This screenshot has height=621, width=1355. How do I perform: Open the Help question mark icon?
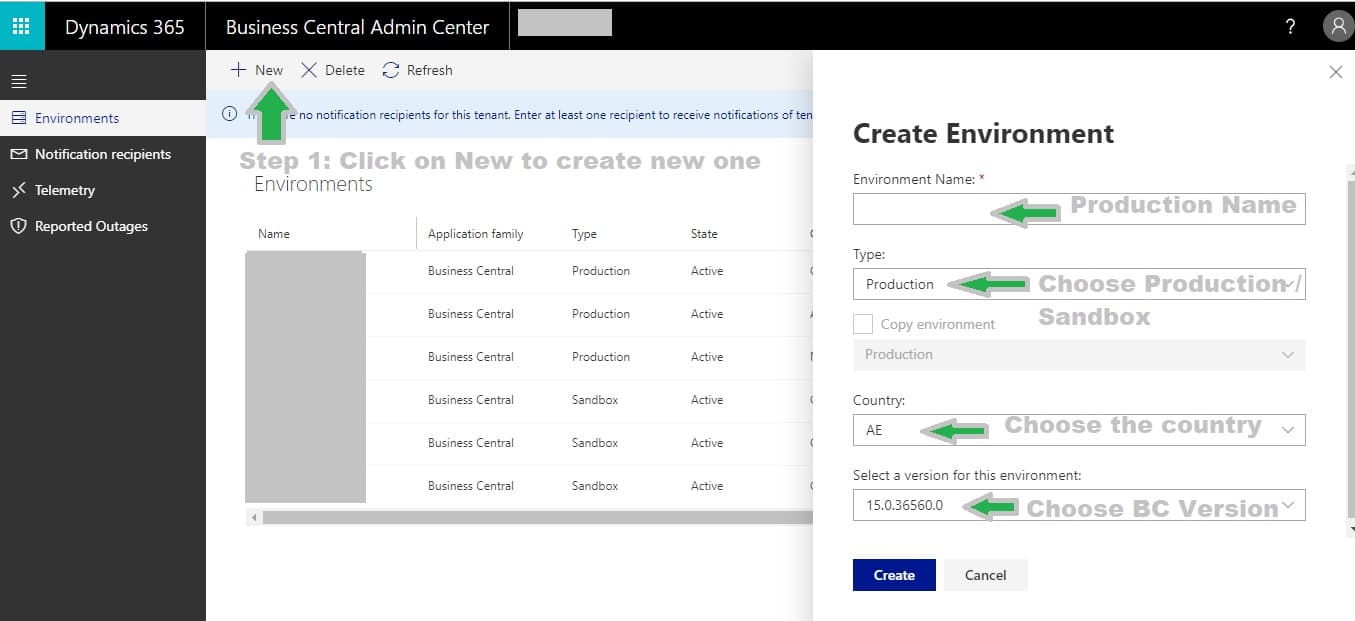[1289, 27]
